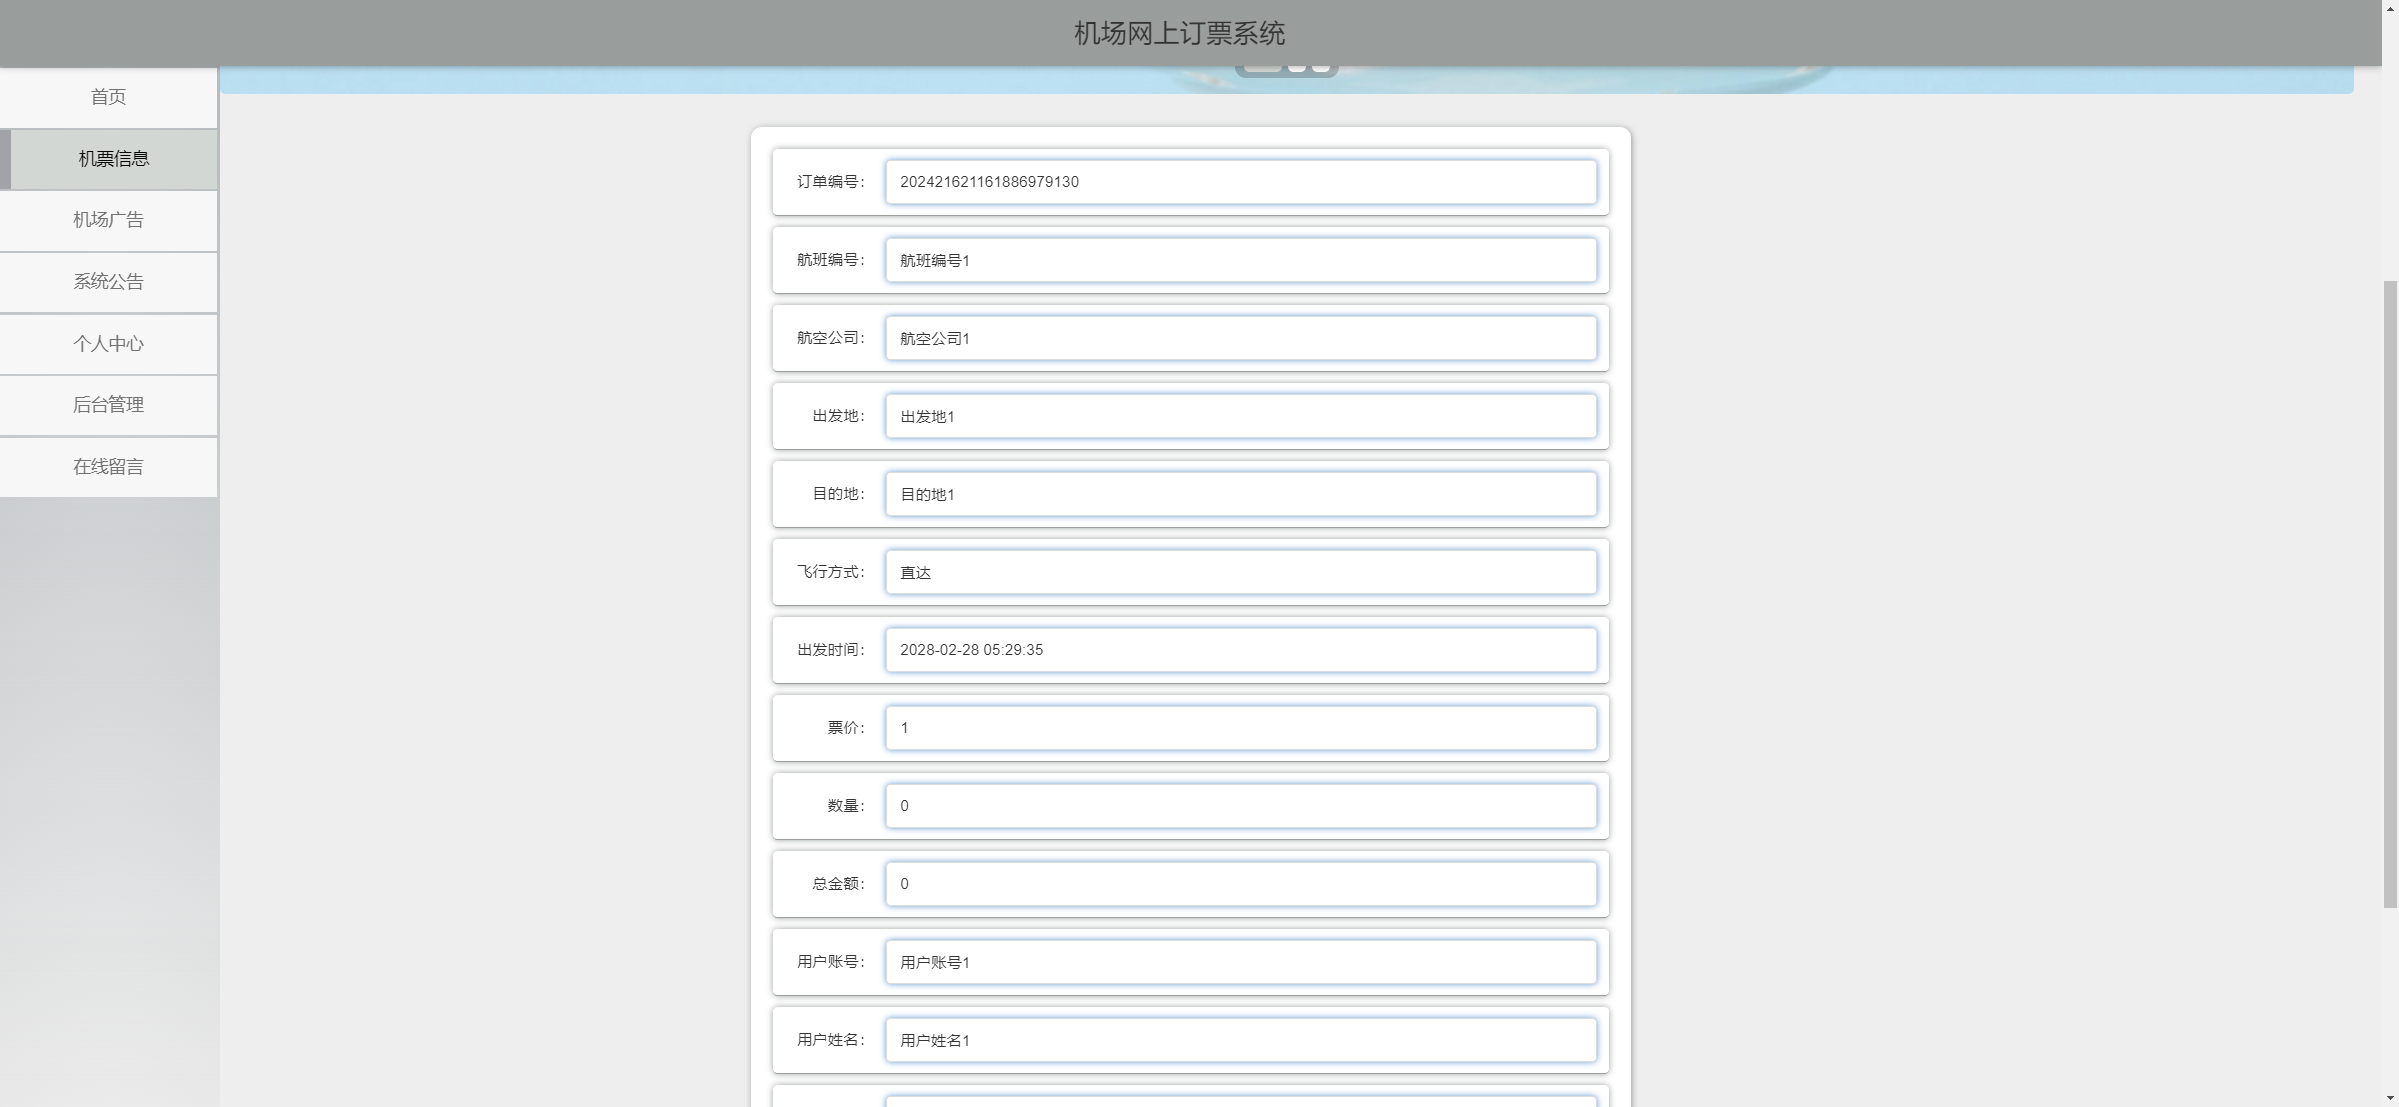This screenshot has width=2399, height=1107.
Task: Click into the 航空公司 field
Action: point(1240,338)
